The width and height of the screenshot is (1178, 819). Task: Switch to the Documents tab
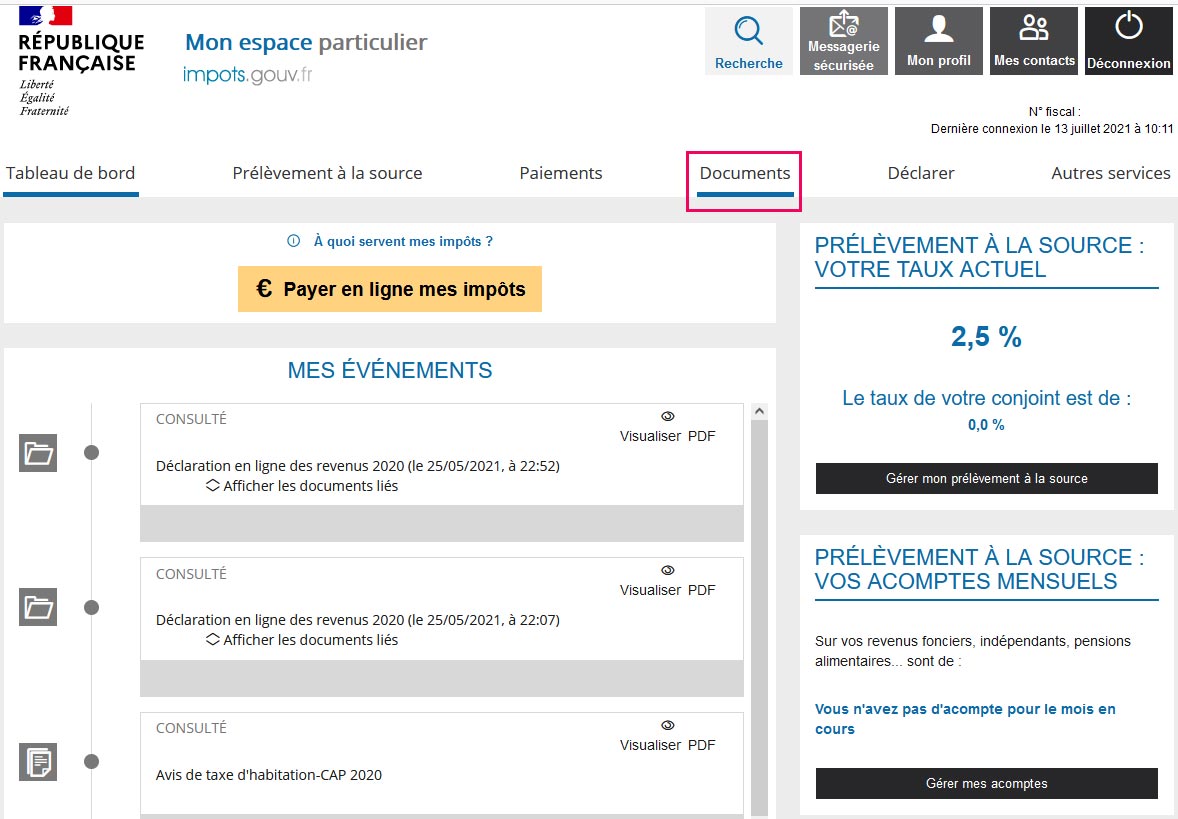pos(743,172)
